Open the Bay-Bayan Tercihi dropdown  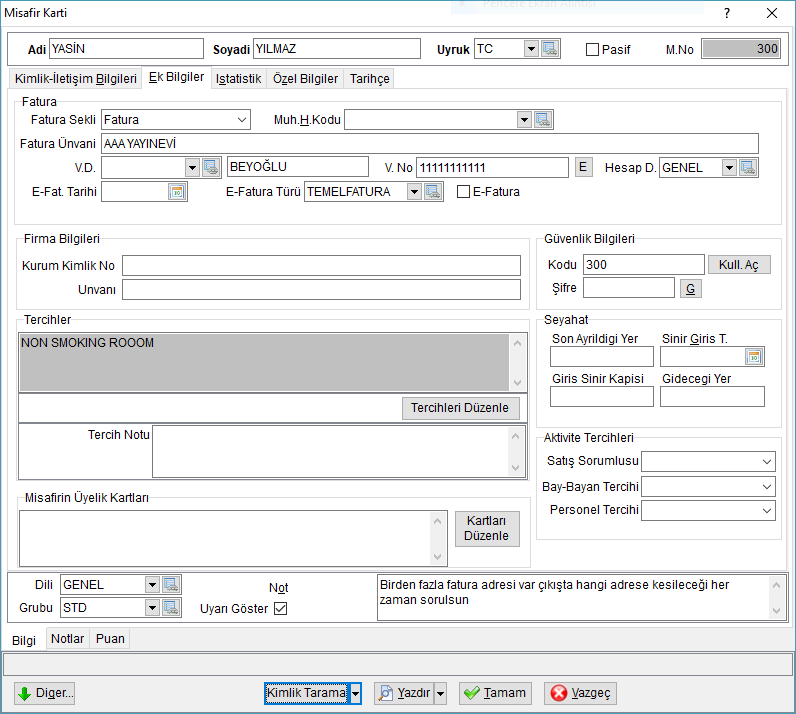click(x=708, y=486)
